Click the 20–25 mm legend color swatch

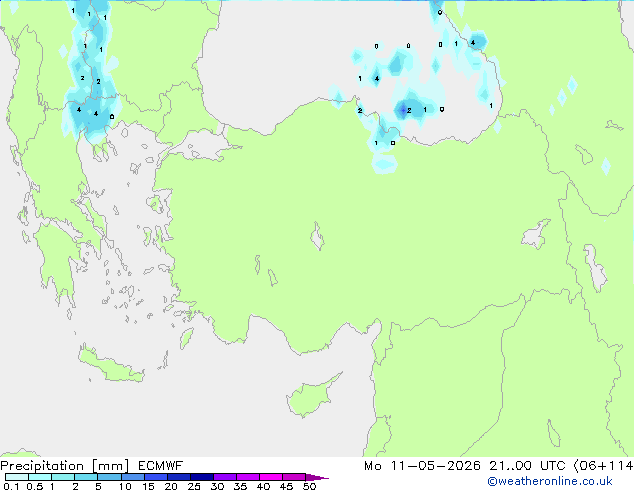point(179,477)
